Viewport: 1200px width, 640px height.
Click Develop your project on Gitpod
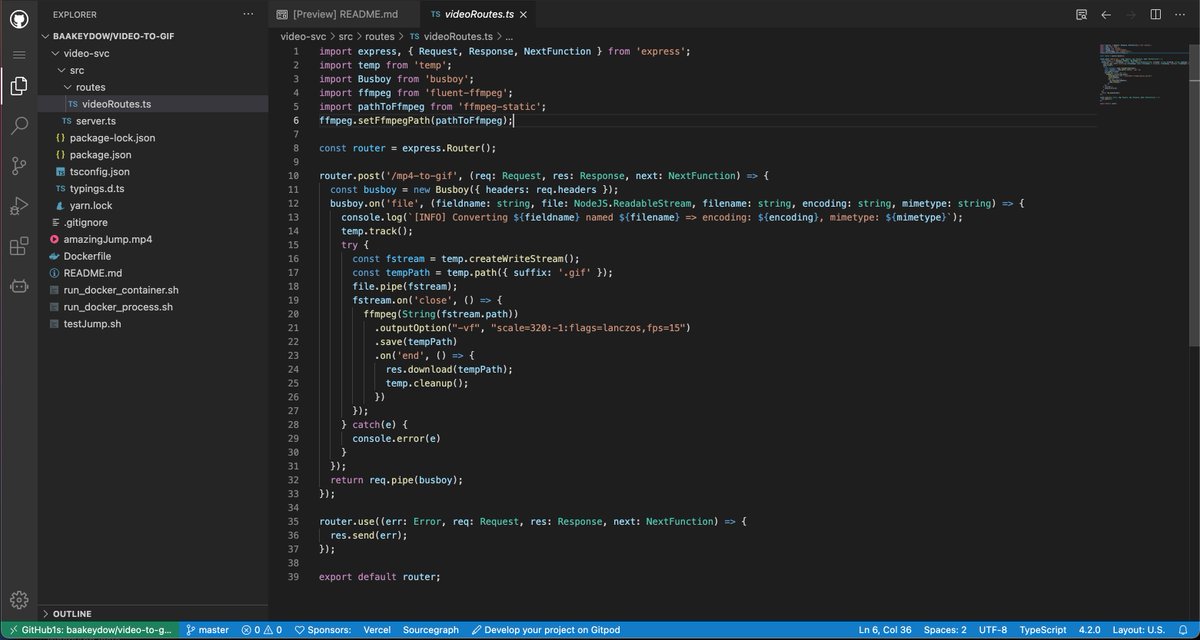pyautogui.click(x=545, y=630)
